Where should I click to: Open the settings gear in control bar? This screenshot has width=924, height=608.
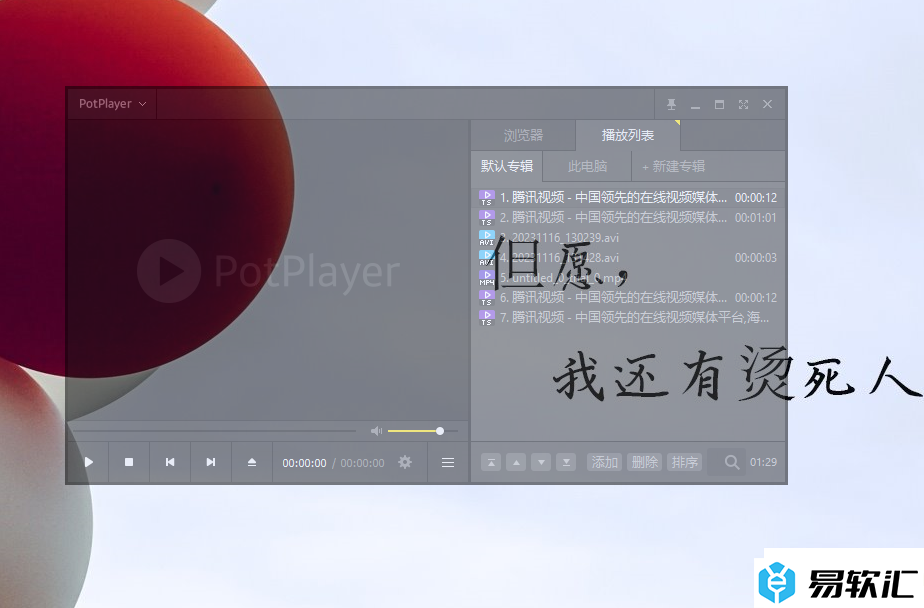[405, 462]
